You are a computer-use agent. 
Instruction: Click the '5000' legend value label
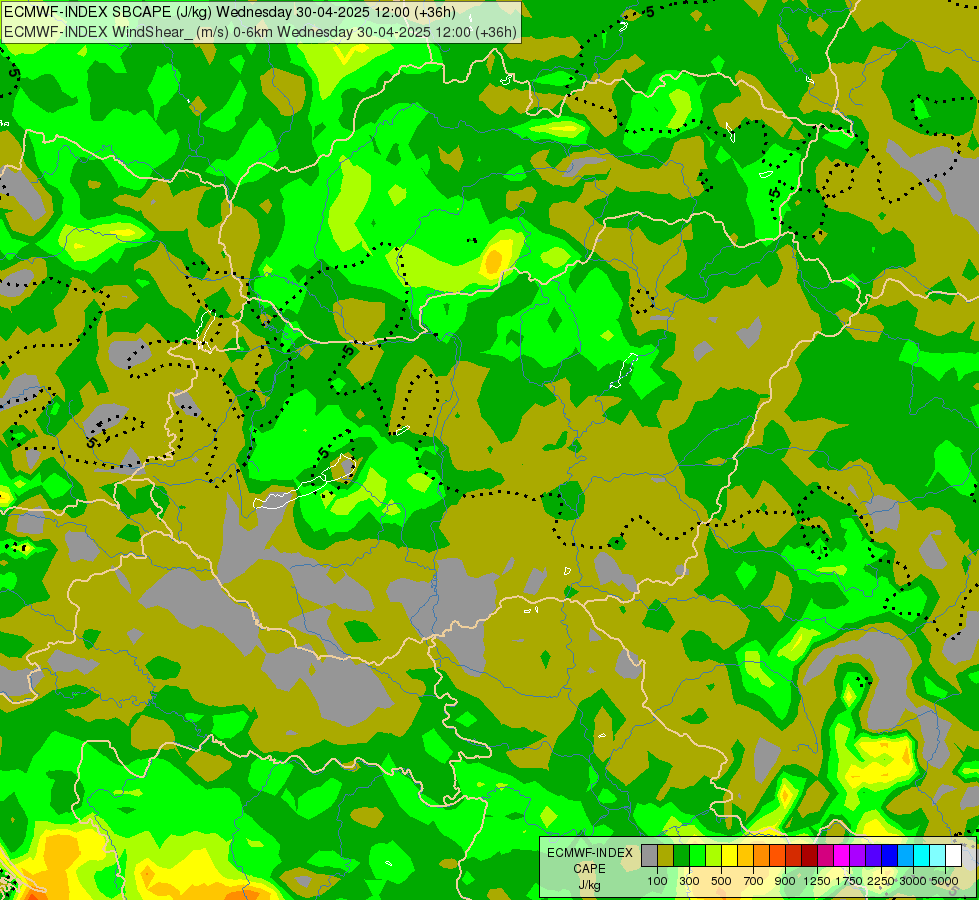tap(945, 881)
